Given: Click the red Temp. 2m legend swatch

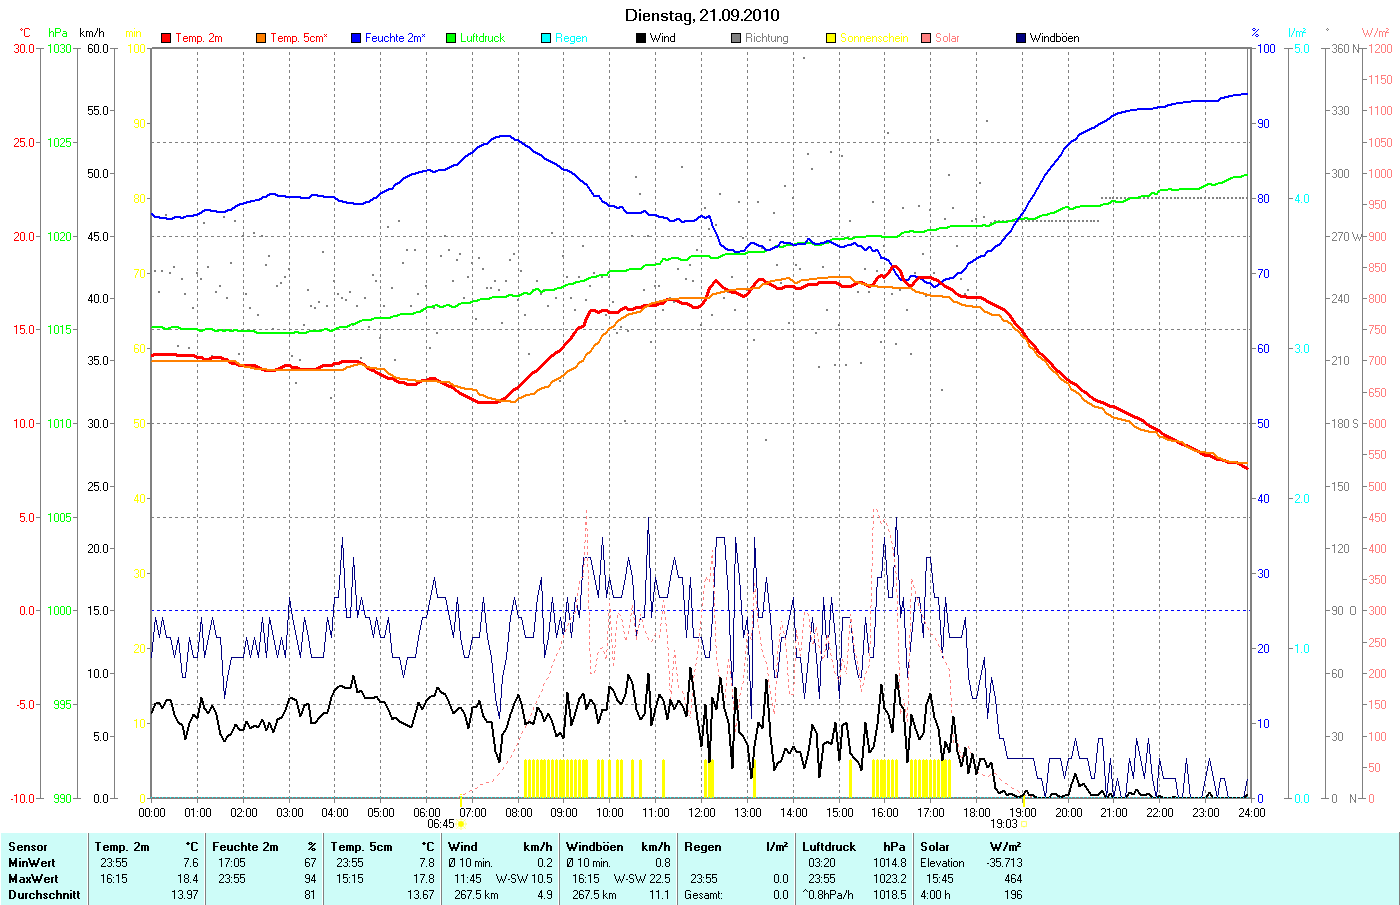Looking at the screenshot, I should pos(166,38).
